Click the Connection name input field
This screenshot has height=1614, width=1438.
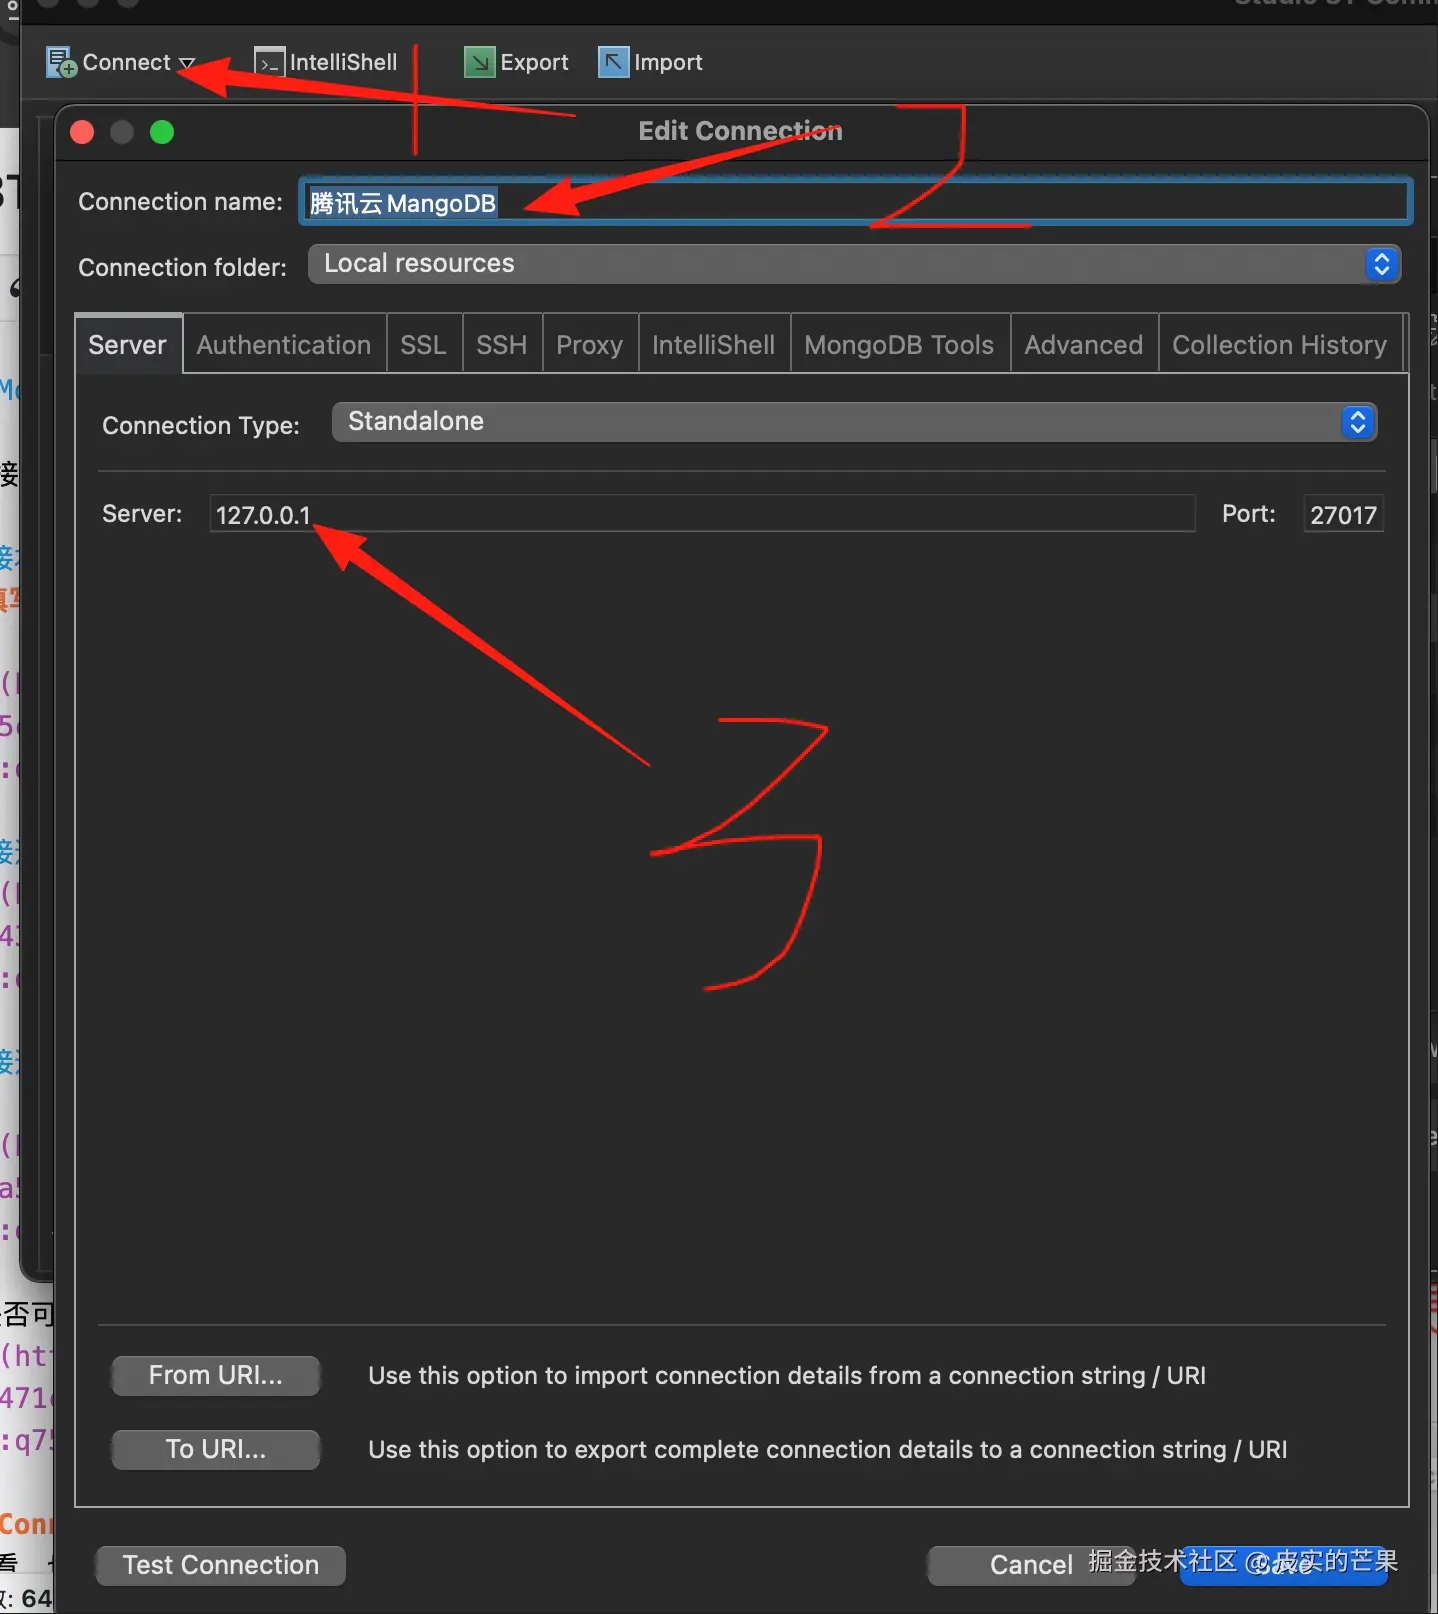tap(855, 202)
